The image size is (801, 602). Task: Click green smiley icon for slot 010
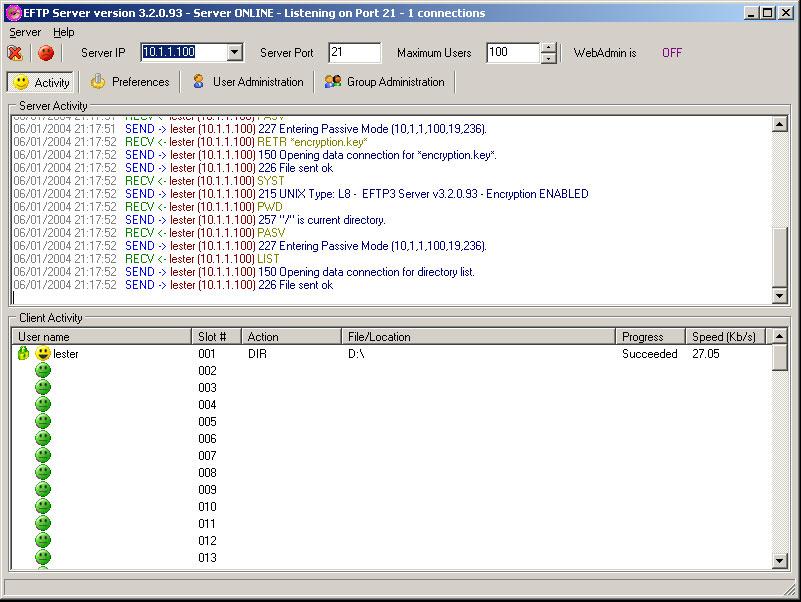[x=43, y=506]
